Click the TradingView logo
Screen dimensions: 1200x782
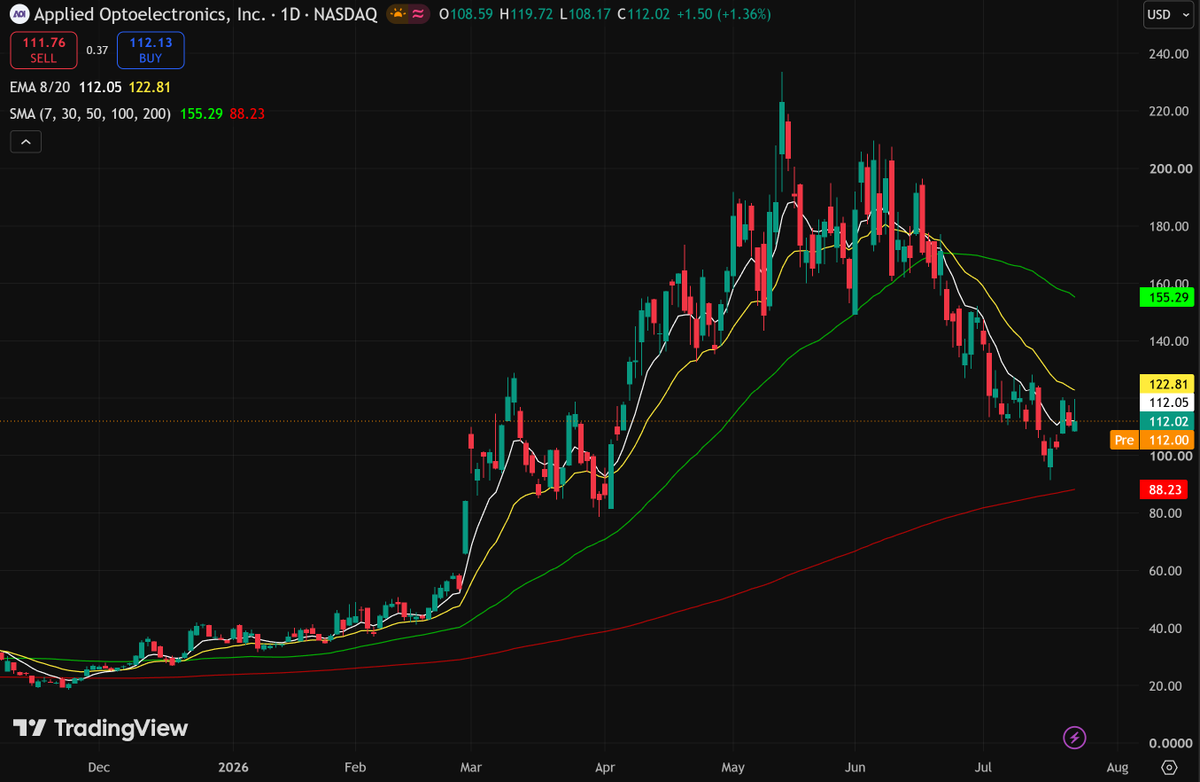point(100,728)
